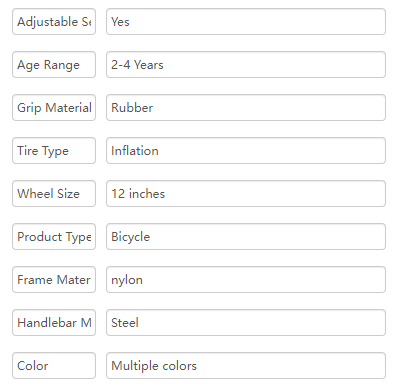
Task: Edit the 'Yes' value field
Action: (x=246, y=22)
